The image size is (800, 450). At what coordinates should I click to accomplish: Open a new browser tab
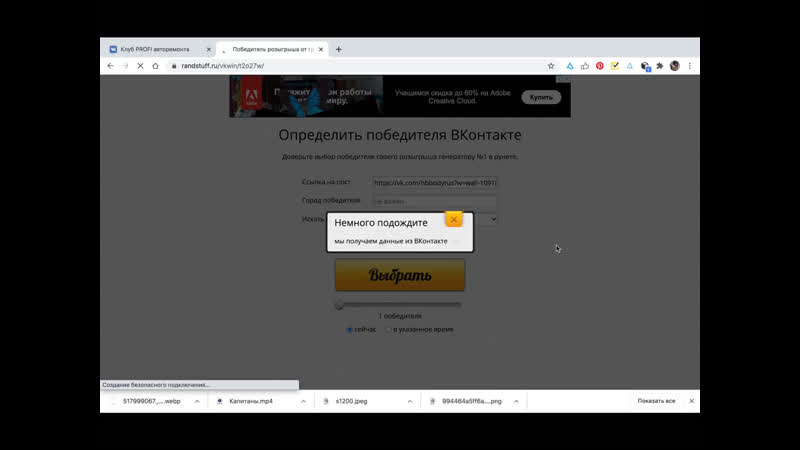338,49
